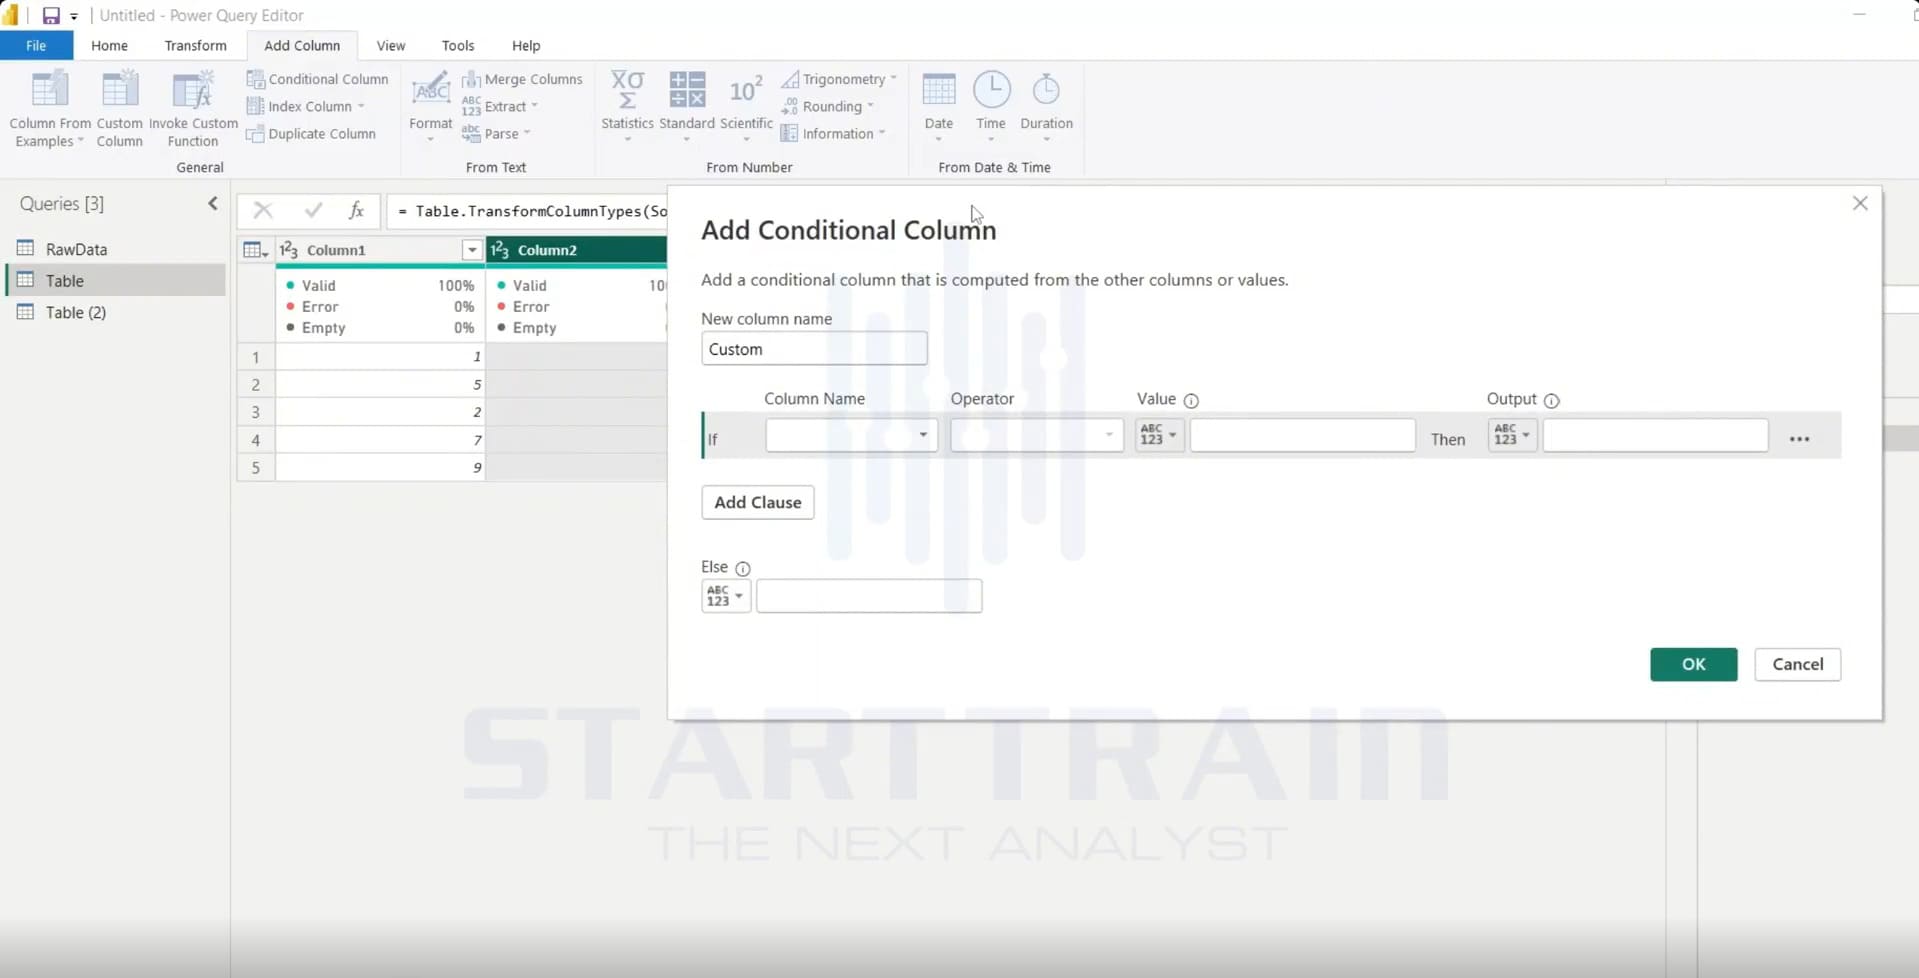Confirm the dialog with OK
The height and width of the screenshot is (978, 1919).
click(x=1693, y=664)
